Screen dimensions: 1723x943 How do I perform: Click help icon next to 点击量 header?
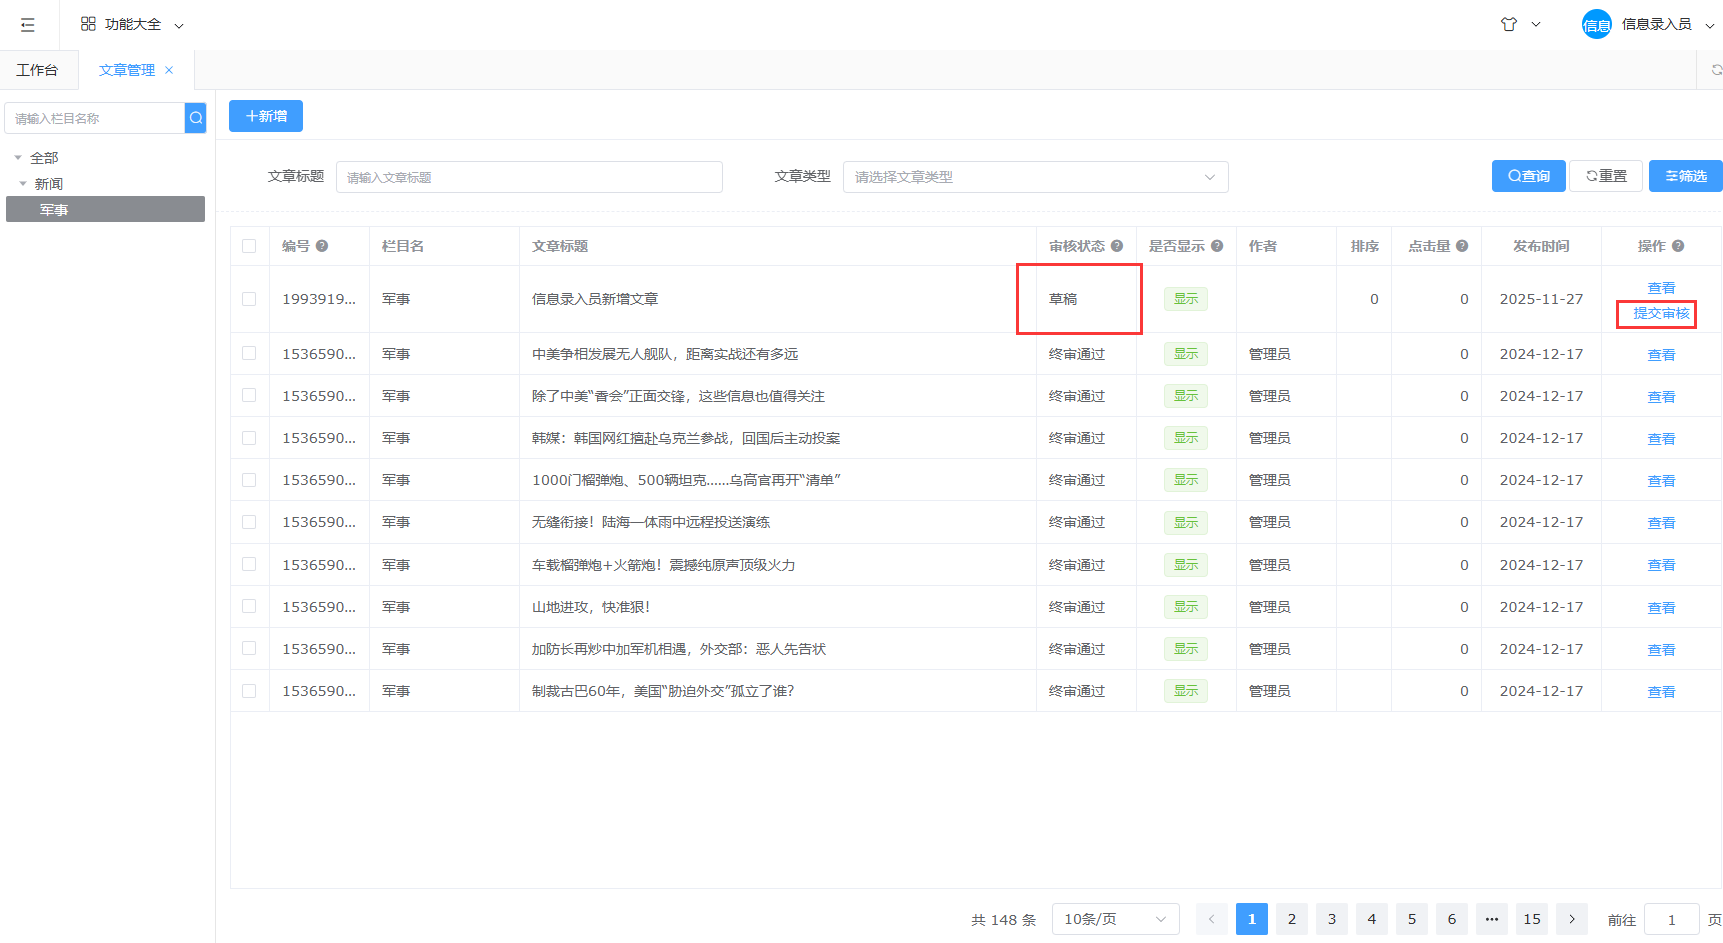1462,246
